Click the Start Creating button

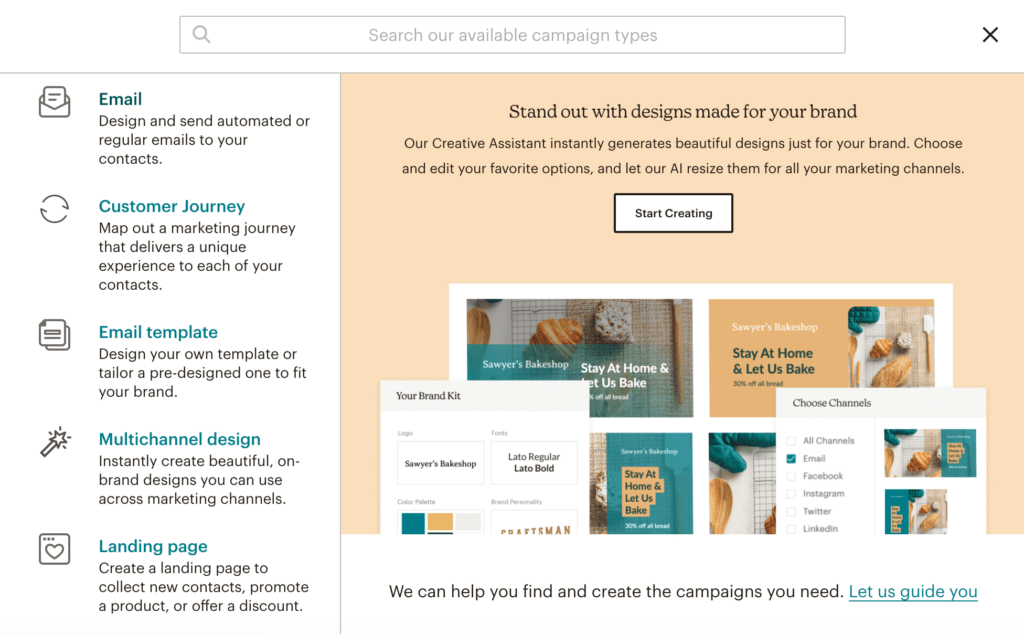click(673, 213)
